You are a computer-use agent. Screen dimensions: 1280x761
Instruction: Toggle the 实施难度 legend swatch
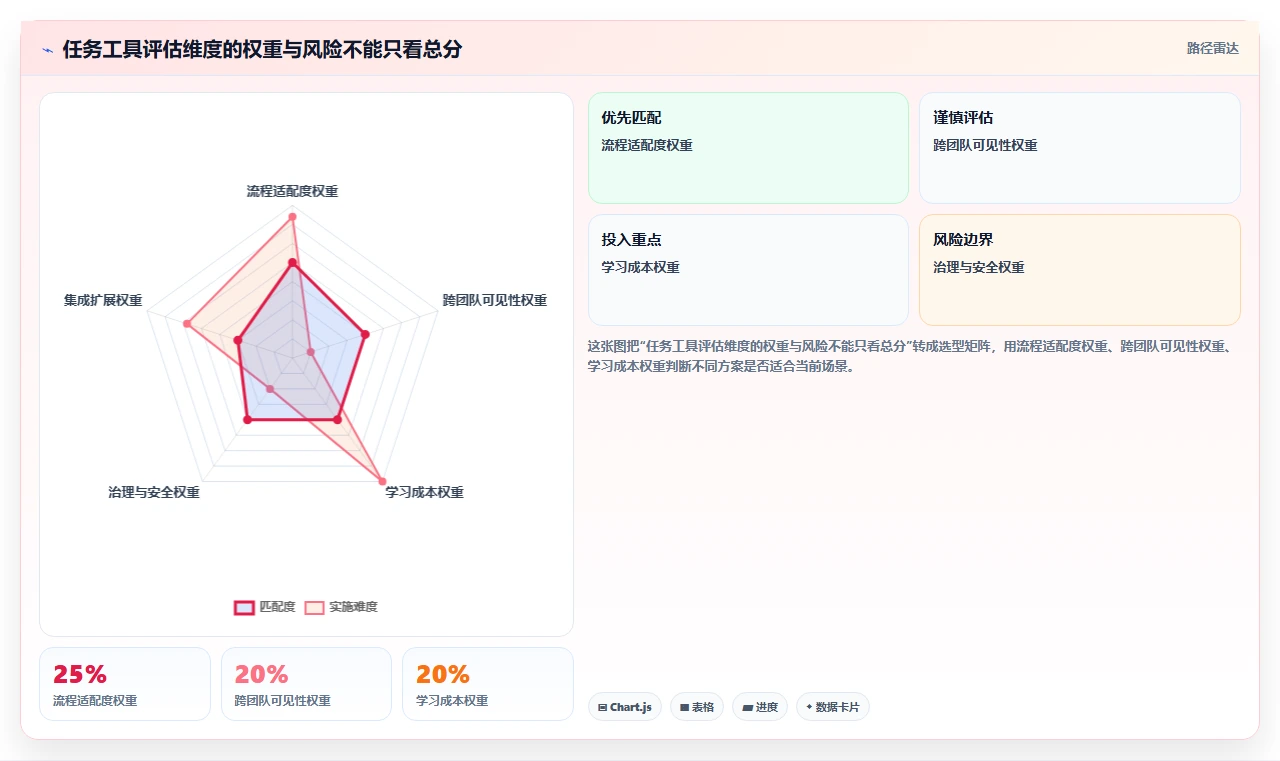[x=315, y=607]
